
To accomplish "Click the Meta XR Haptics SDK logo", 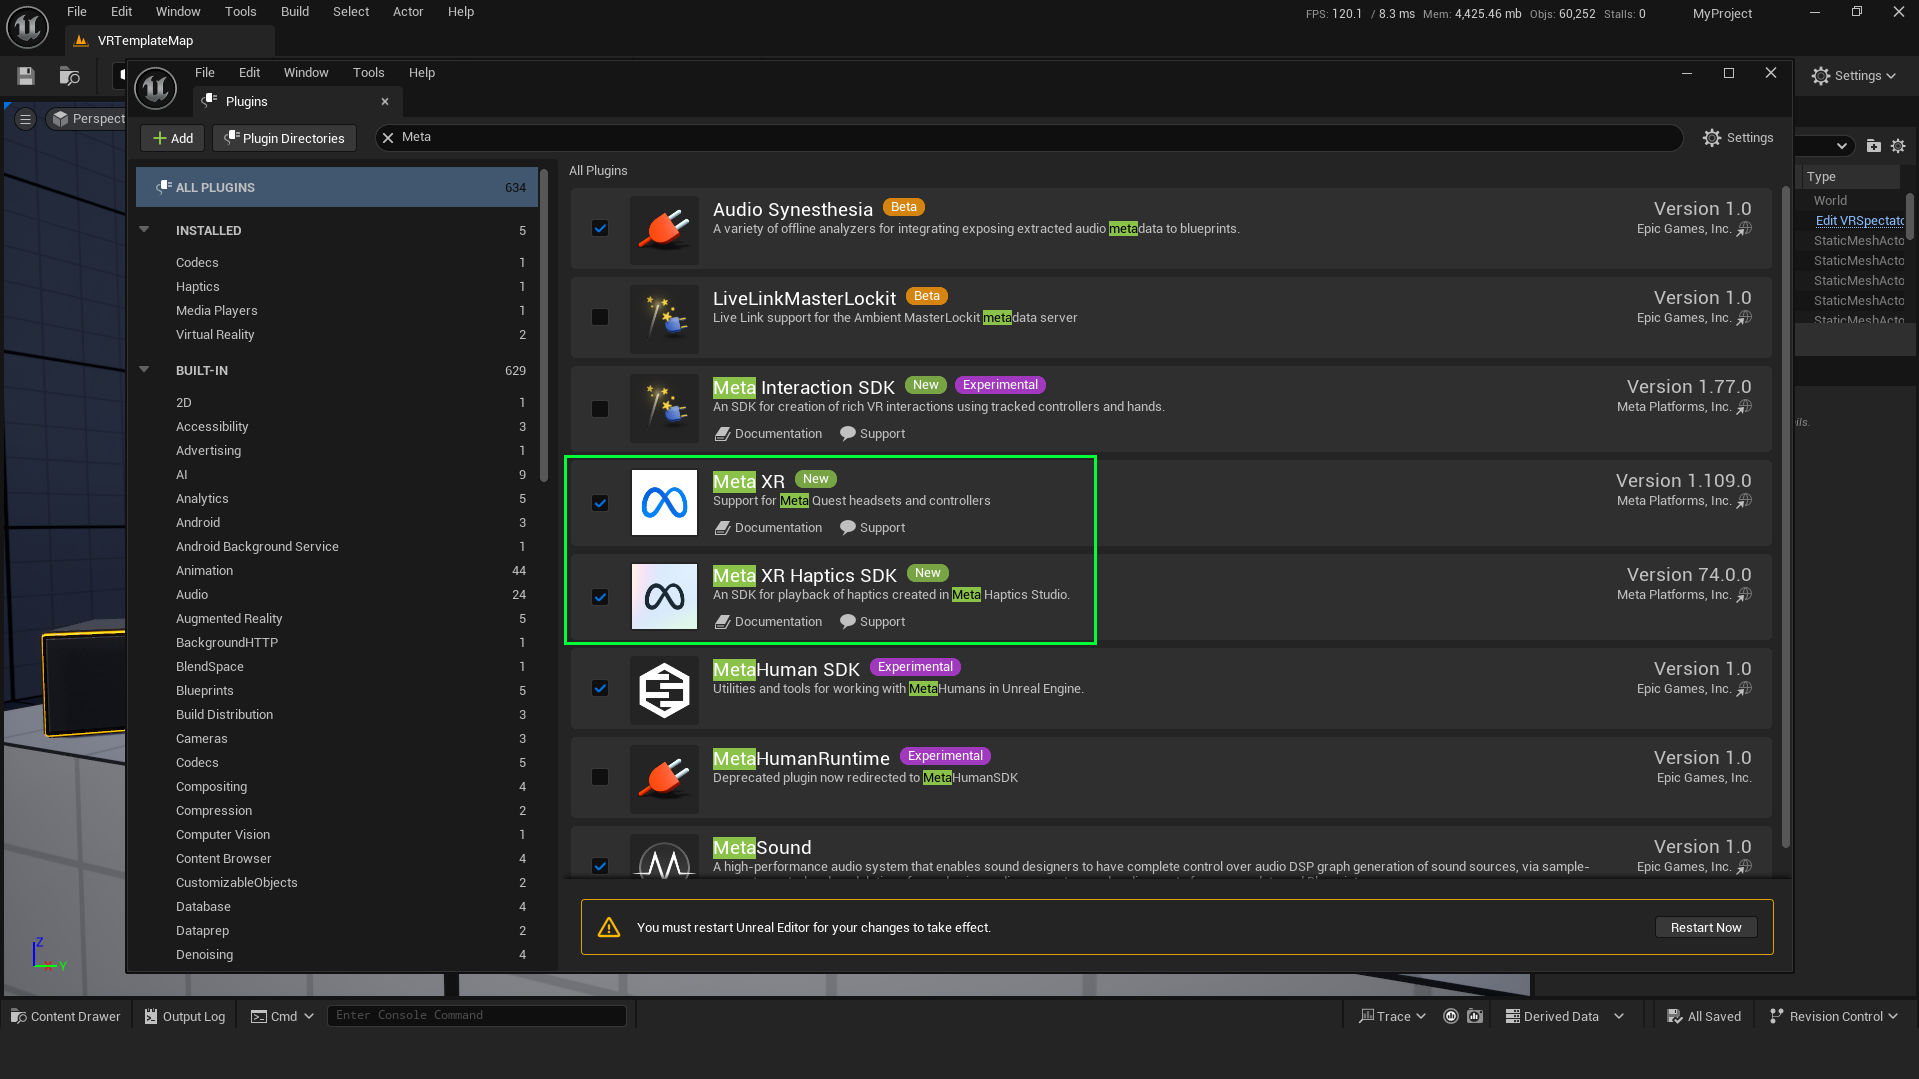I will point(664,596).
